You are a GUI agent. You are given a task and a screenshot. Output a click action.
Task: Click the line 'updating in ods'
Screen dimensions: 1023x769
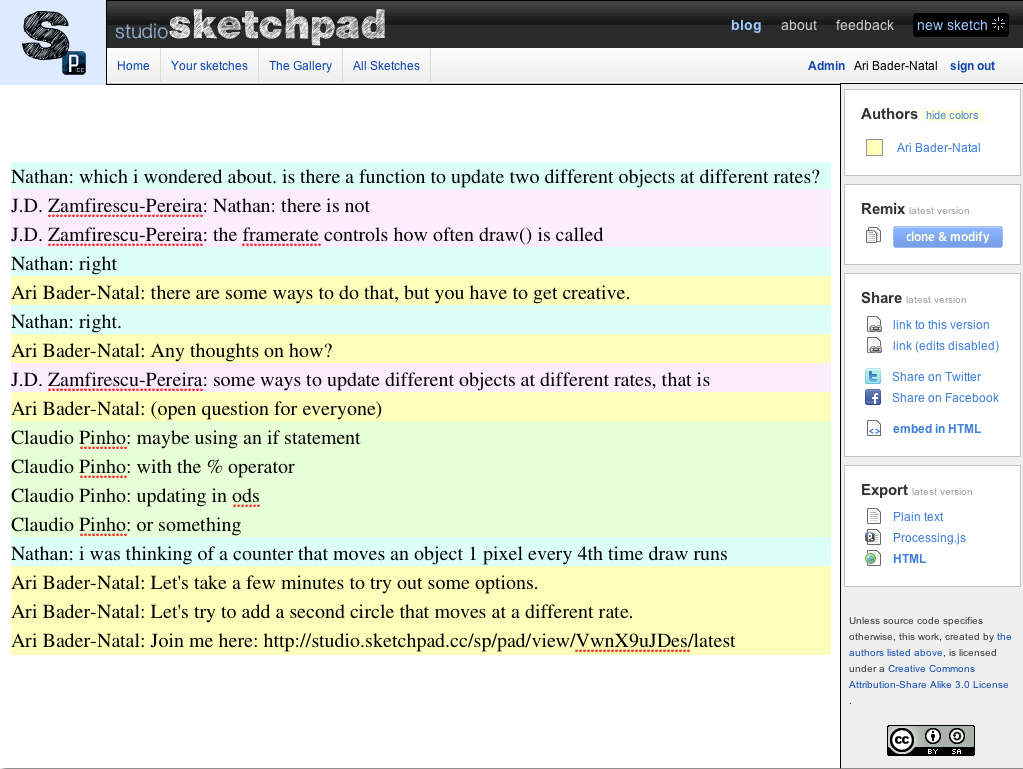click(421, 496)
